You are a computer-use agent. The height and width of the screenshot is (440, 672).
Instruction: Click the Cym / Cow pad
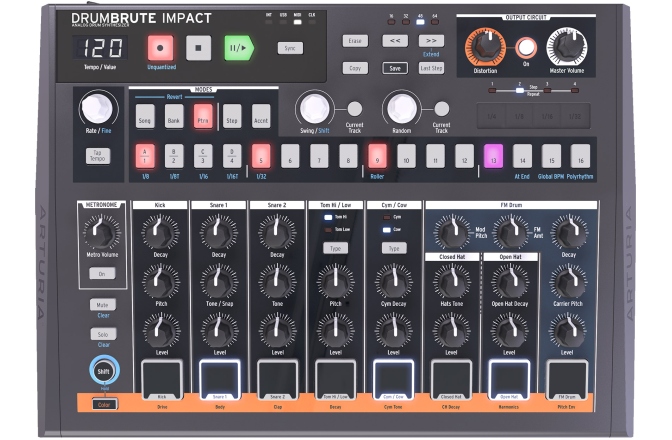(x=393, y=380)
